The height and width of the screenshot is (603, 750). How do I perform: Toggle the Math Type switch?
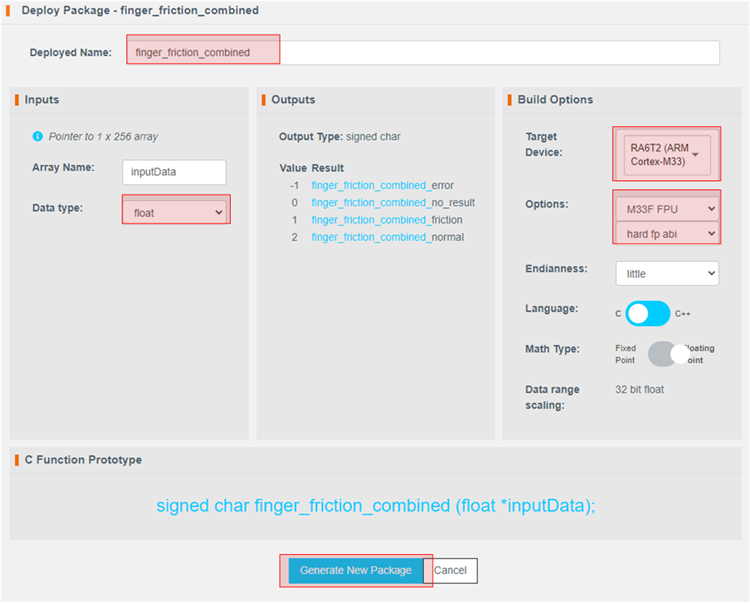pos(670,354)
